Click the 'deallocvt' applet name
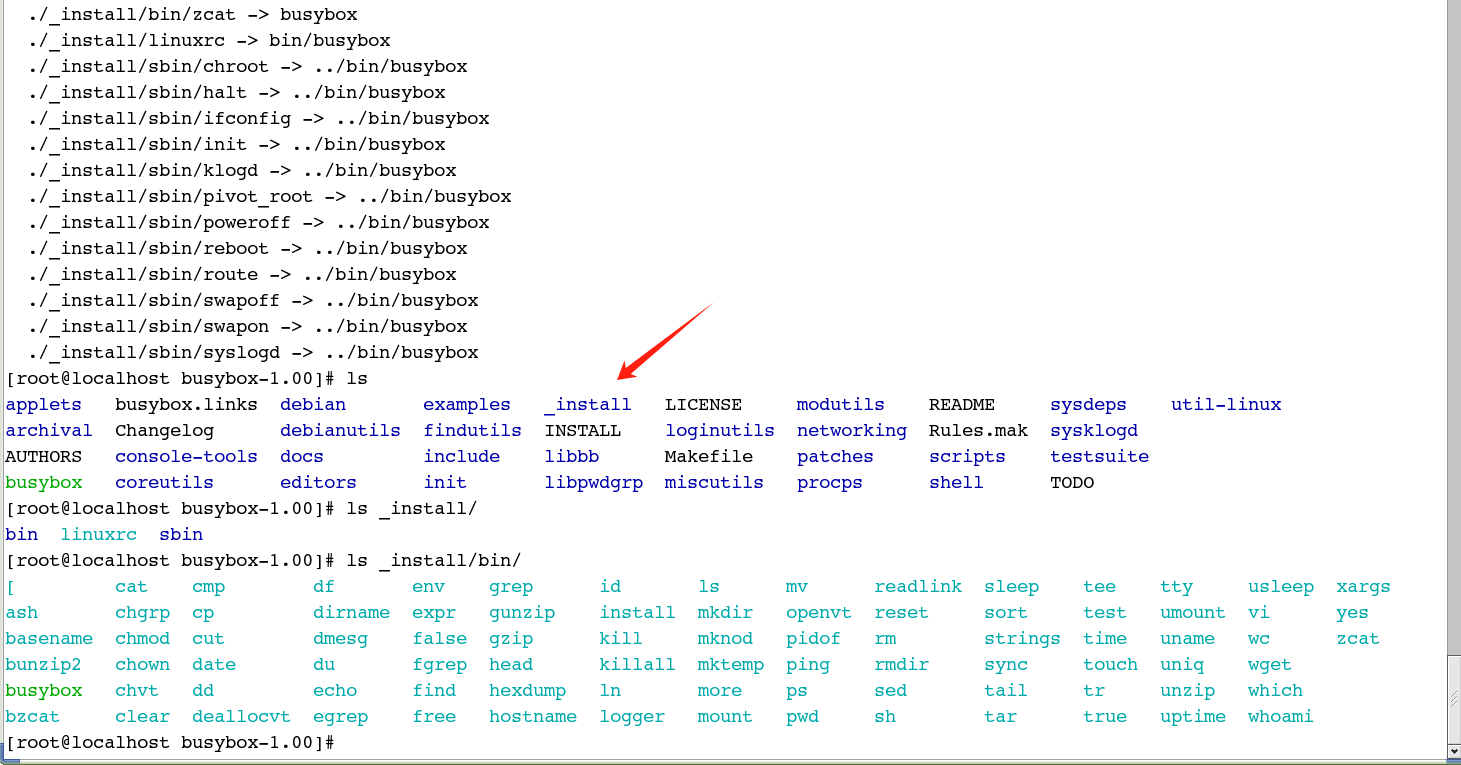Viewport: 1461px width, 765px height. 241,717
